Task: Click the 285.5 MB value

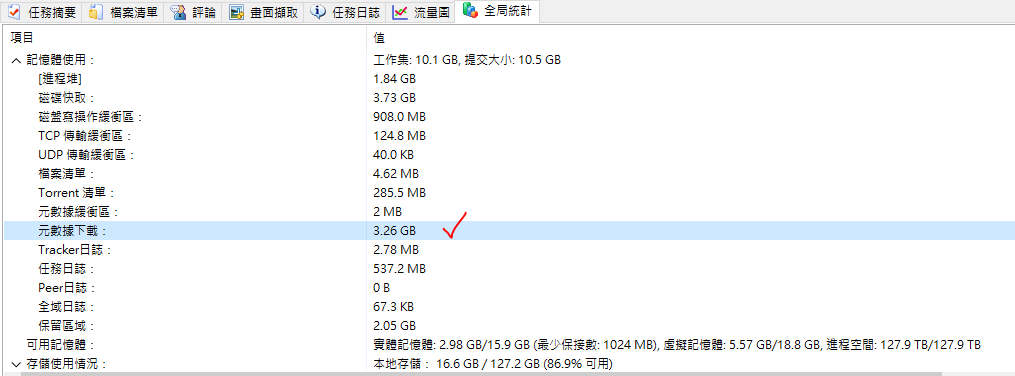Action: tap(399, 193)
